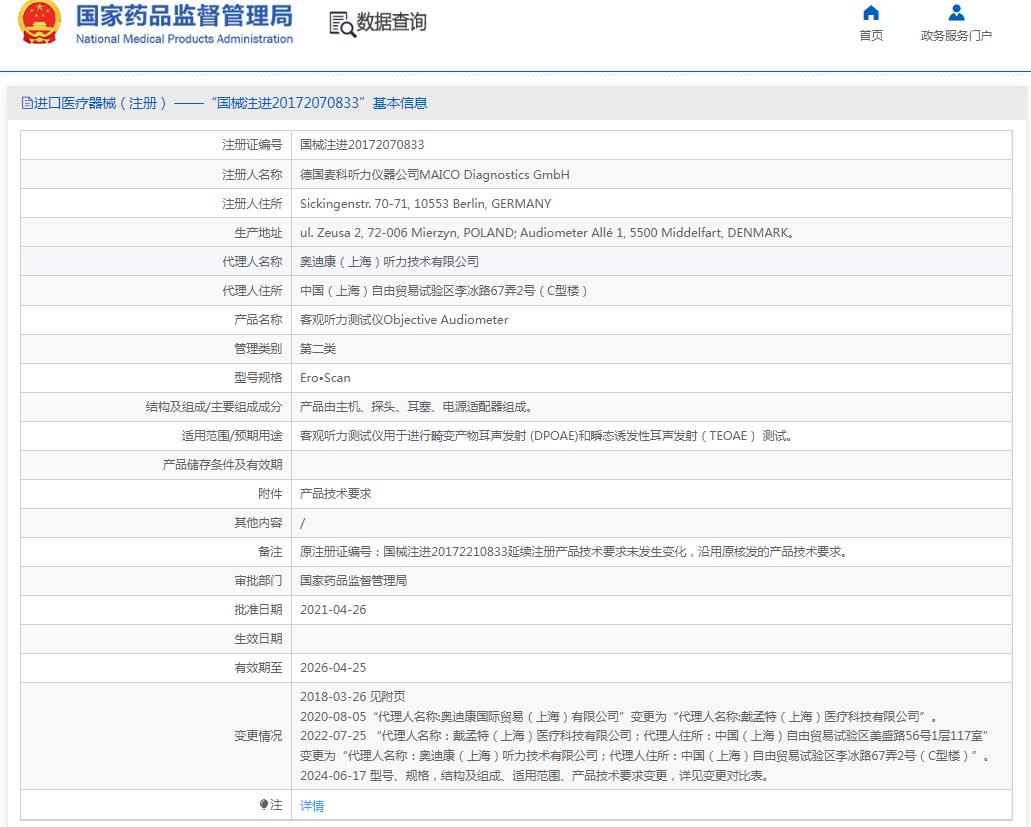Go to 首页 via the home icon

pos(871,13)
